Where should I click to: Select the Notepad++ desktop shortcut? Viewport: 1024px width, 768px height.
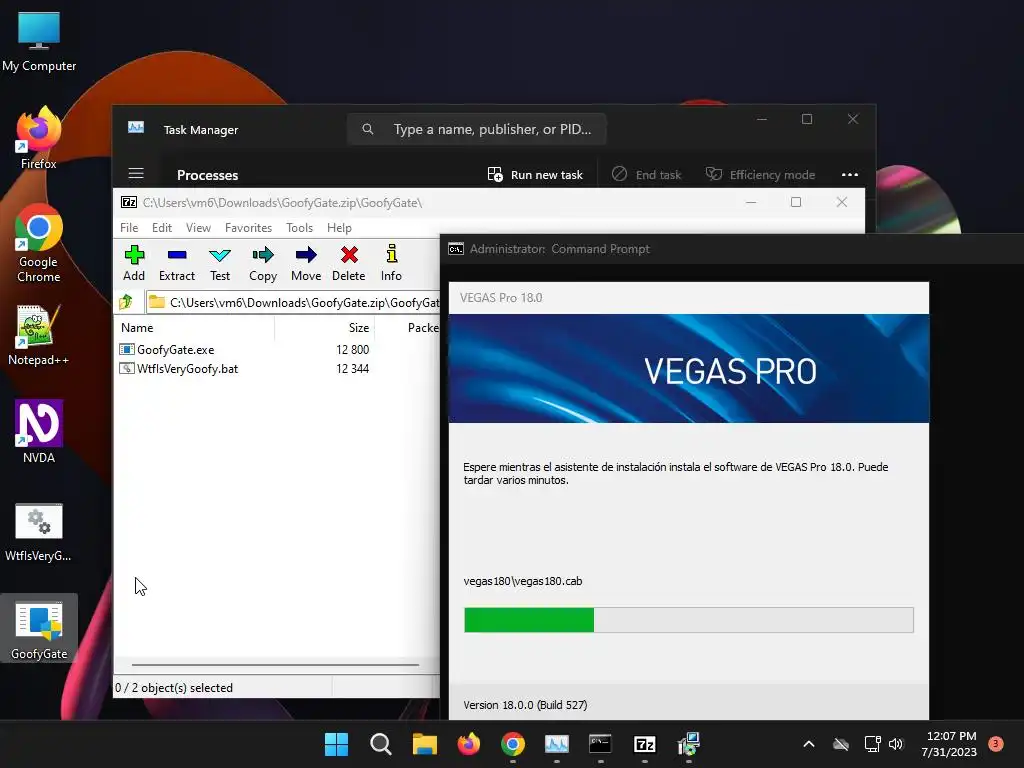[39, 336]
